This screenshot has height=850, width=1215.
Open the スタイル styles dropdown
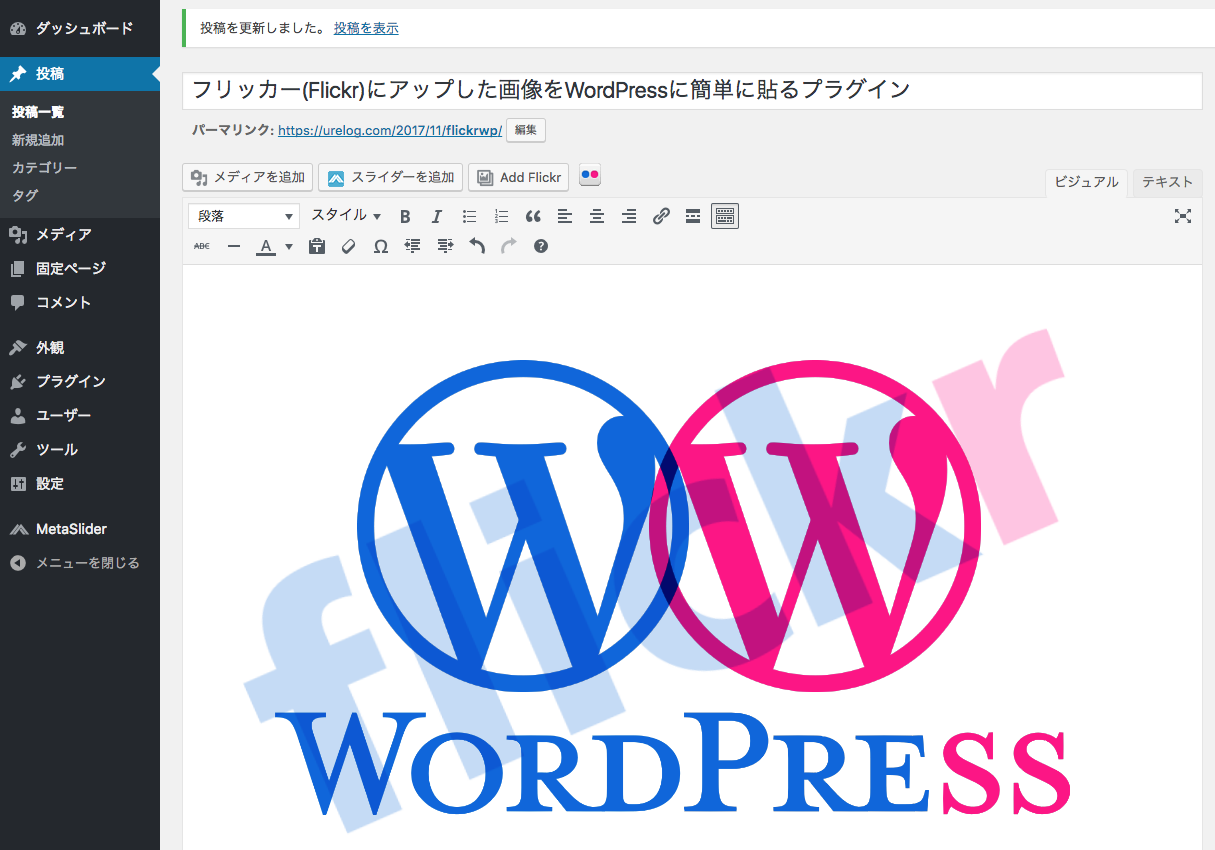[x=346, y=216]
